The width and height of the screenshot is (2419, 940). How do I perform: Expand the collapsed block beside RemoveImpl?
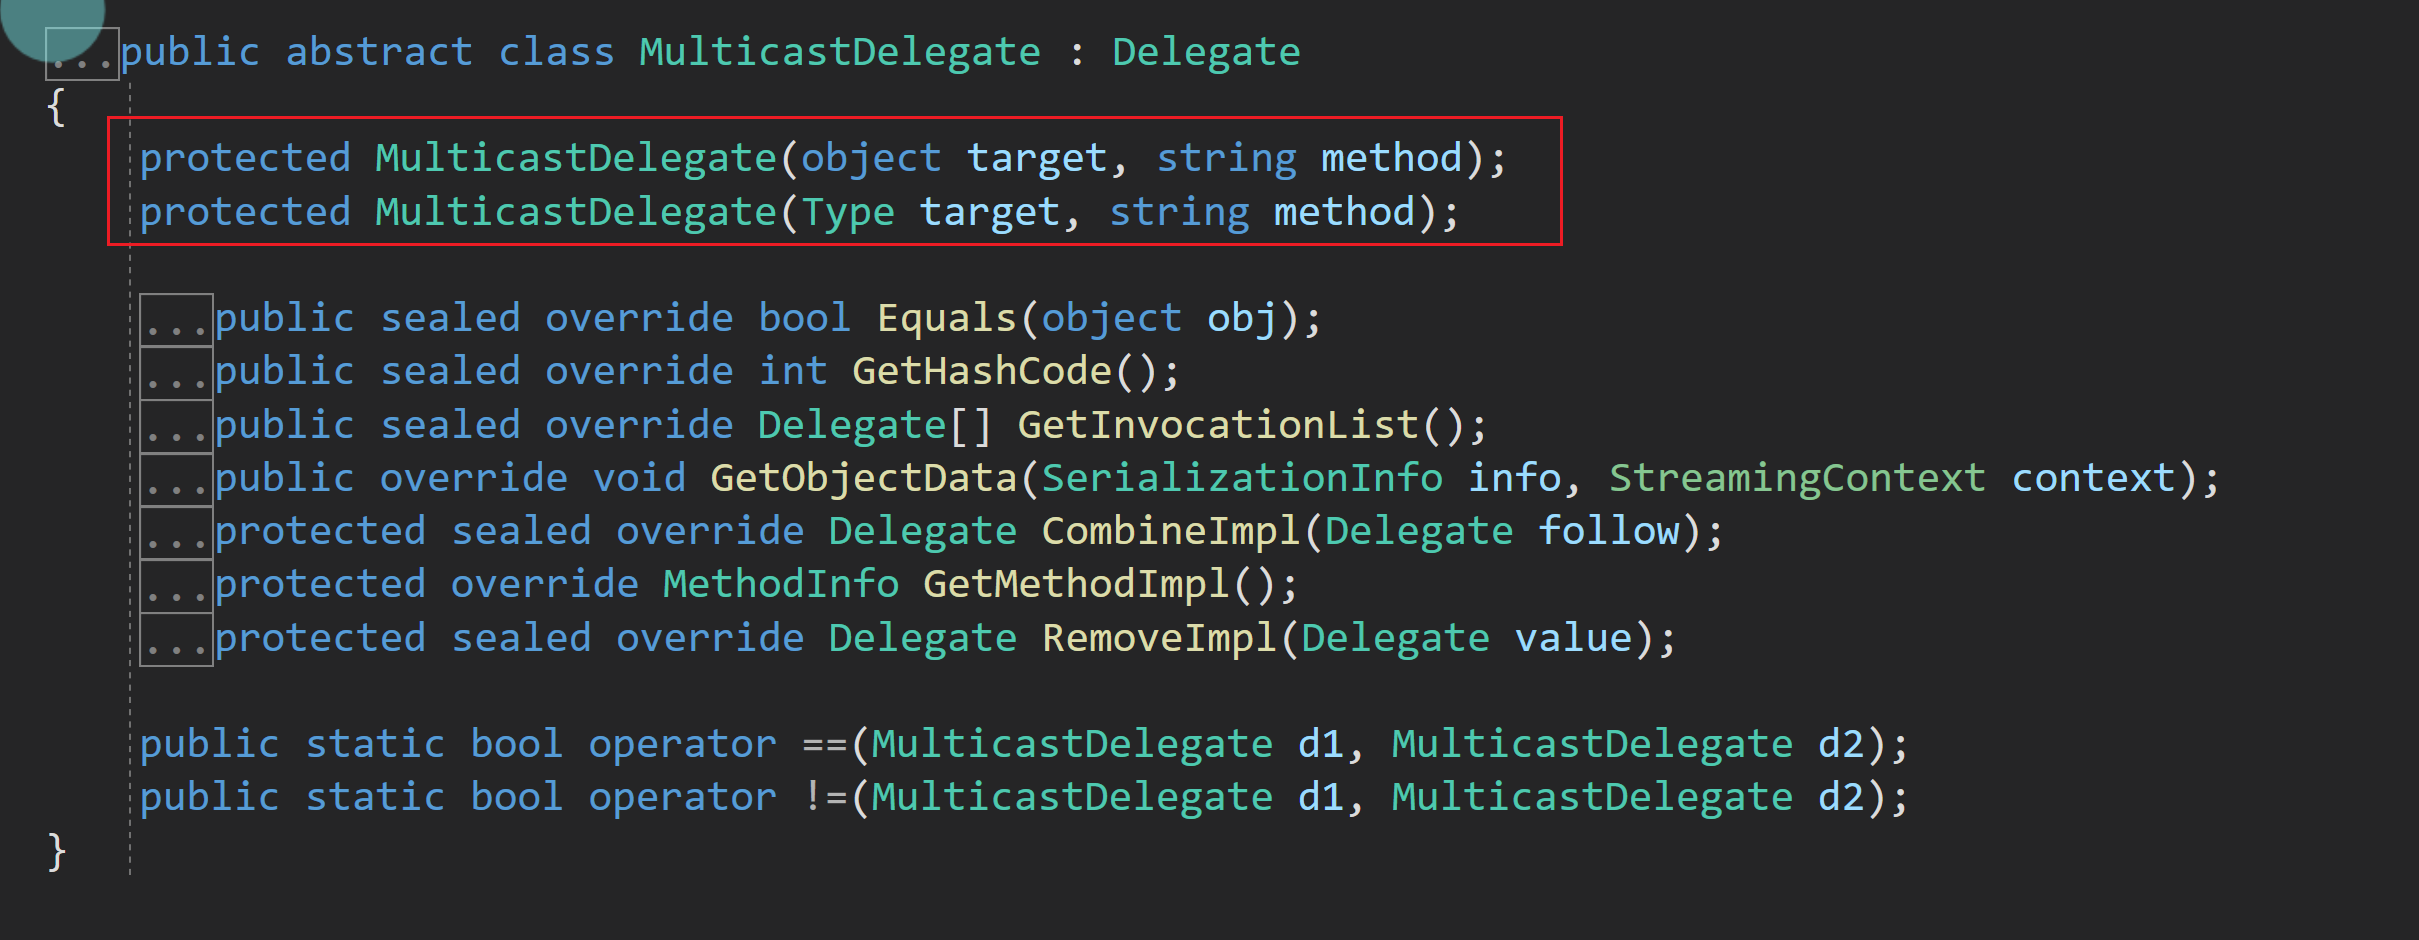(176, 640)
